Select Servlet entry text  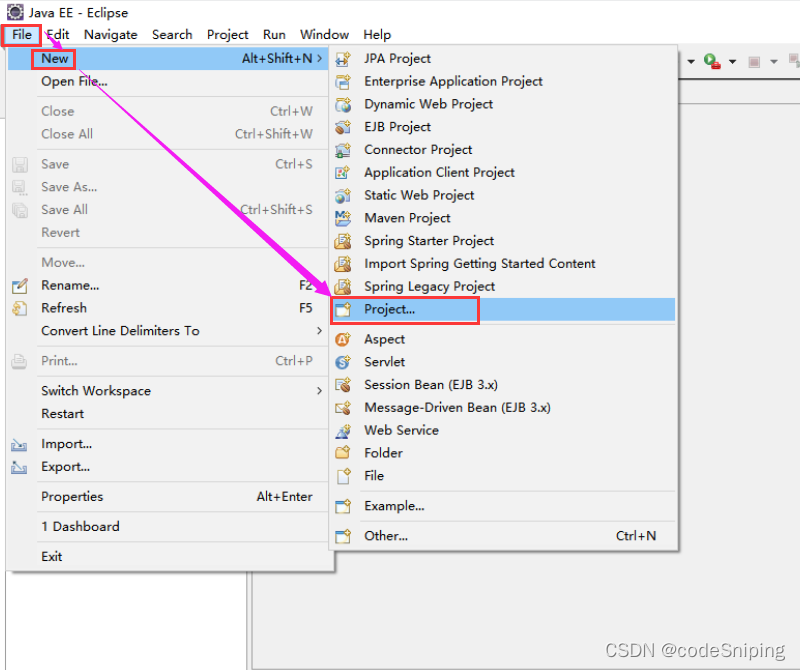pyautogui.click(x=384, y=362)
